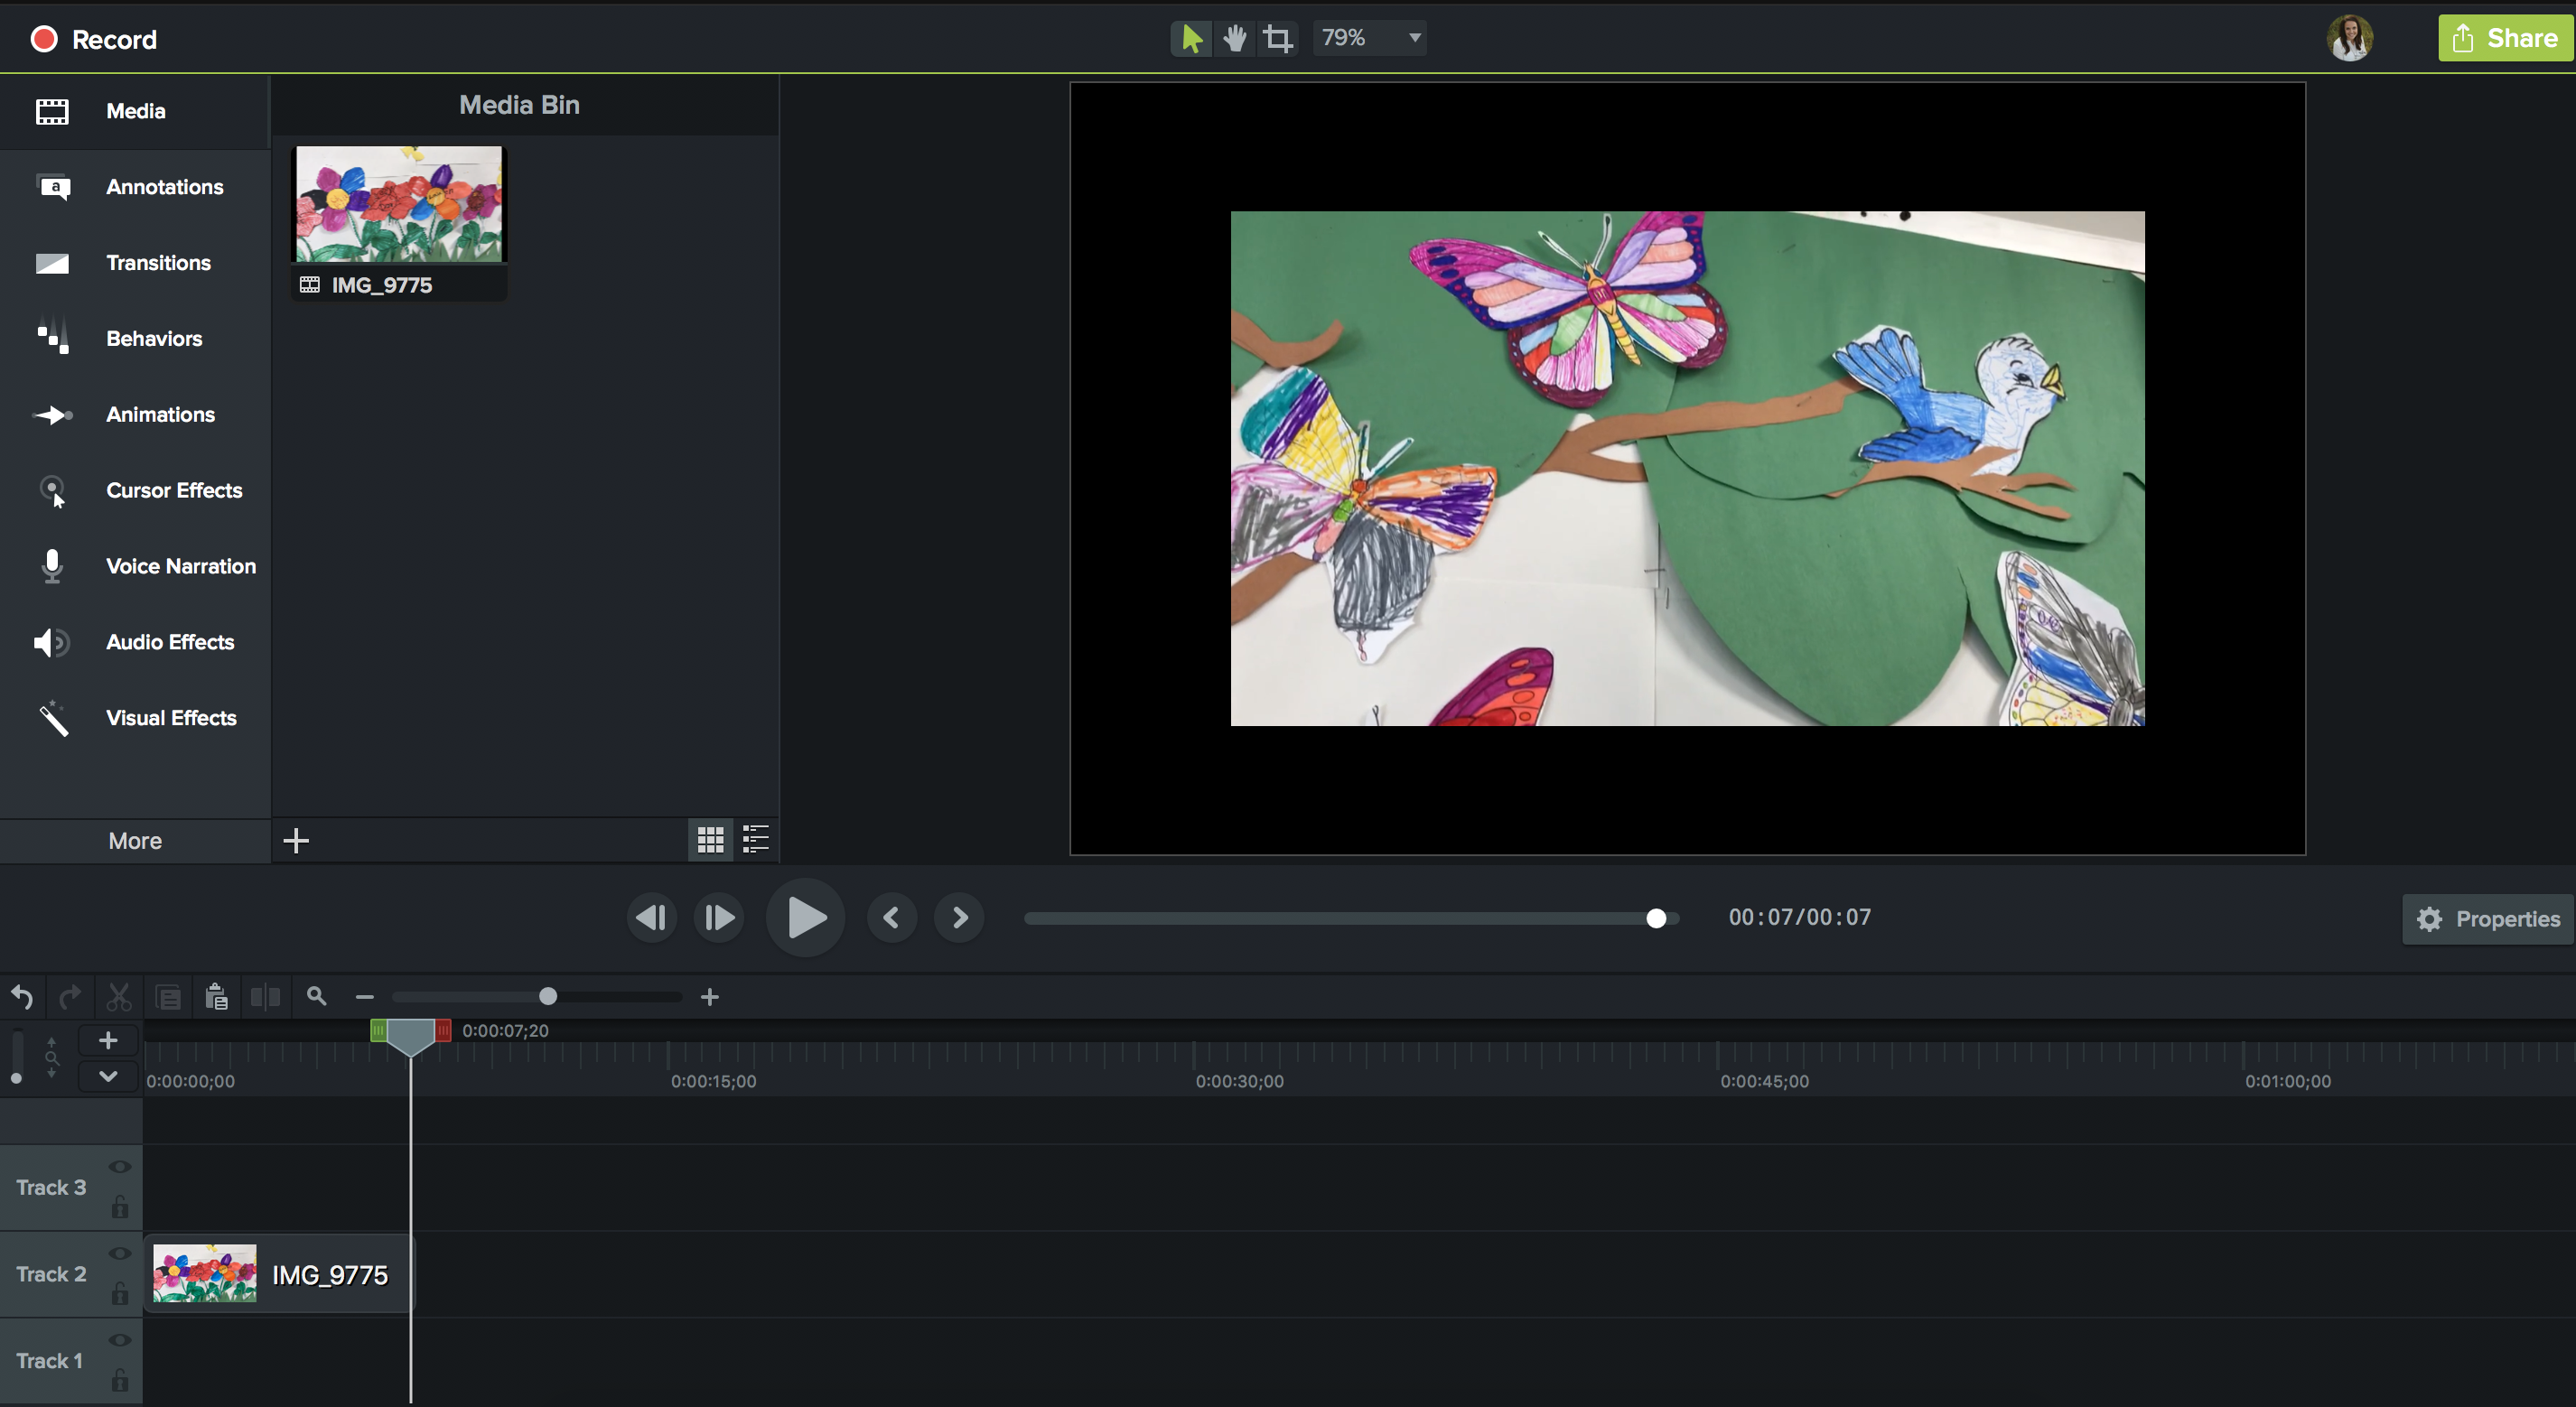The width and height of the screenshot is (2576, 1407).
Task: Click the timeline zoom magnifier icon
Action: click(x=317, y=996)
